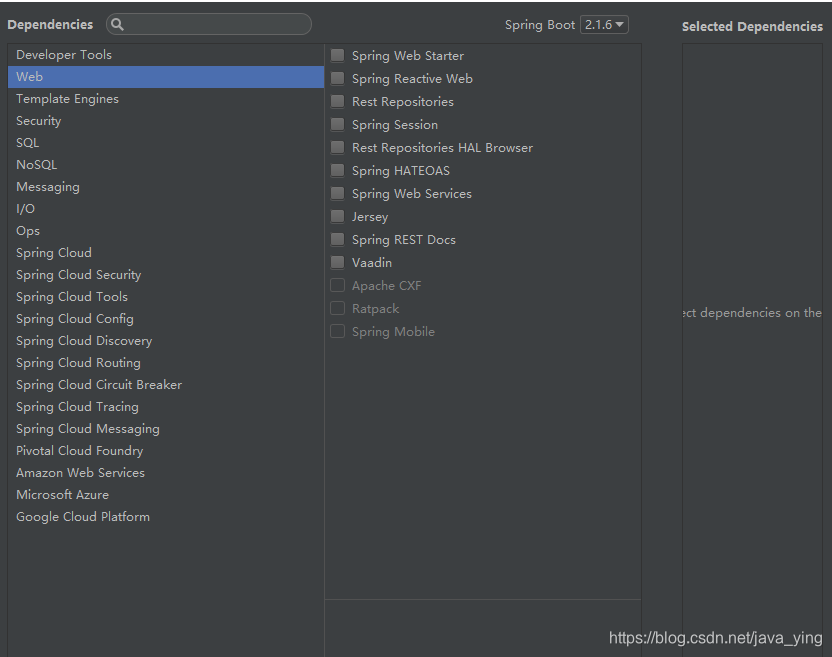832x657 pixels.
Task: Select the Web category
Action: [x=166, y=77]
